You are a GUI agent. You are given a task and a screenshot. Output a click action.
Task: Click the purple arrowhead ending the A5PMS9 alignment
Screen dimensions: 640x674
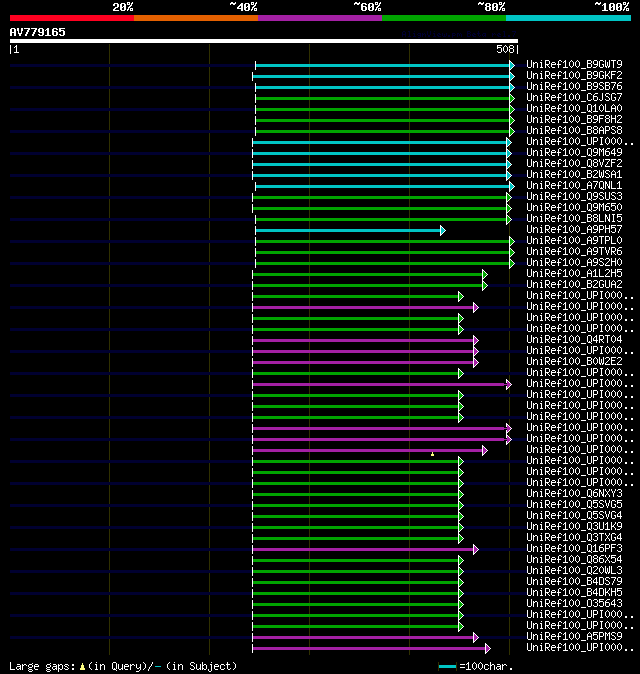click(476, 637)
